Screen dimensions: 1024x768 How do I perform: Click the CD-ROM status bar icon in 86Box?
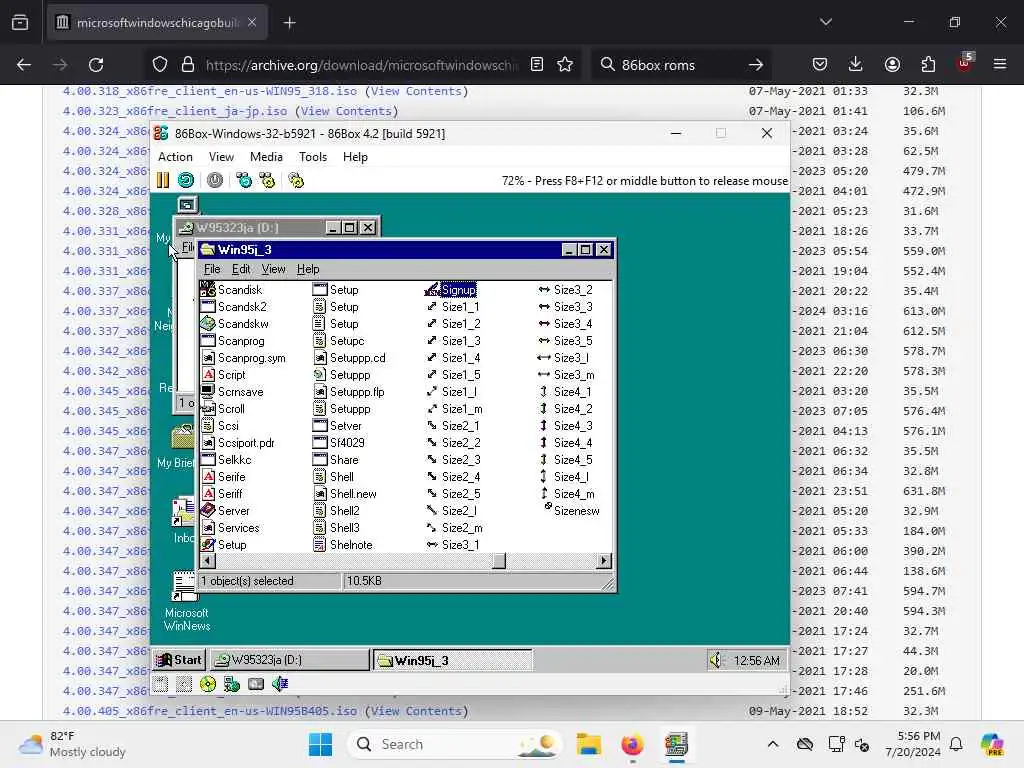(208, 684)
